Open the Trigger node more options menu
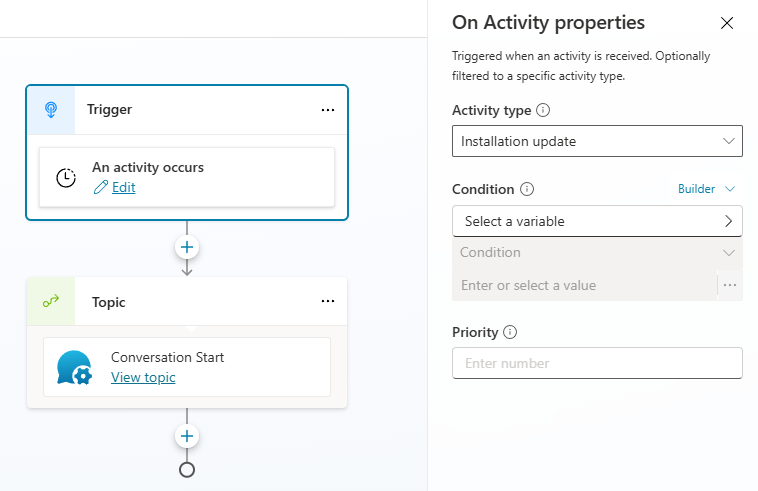The height and width of the screenshot is (491, 758). point(328,110)
